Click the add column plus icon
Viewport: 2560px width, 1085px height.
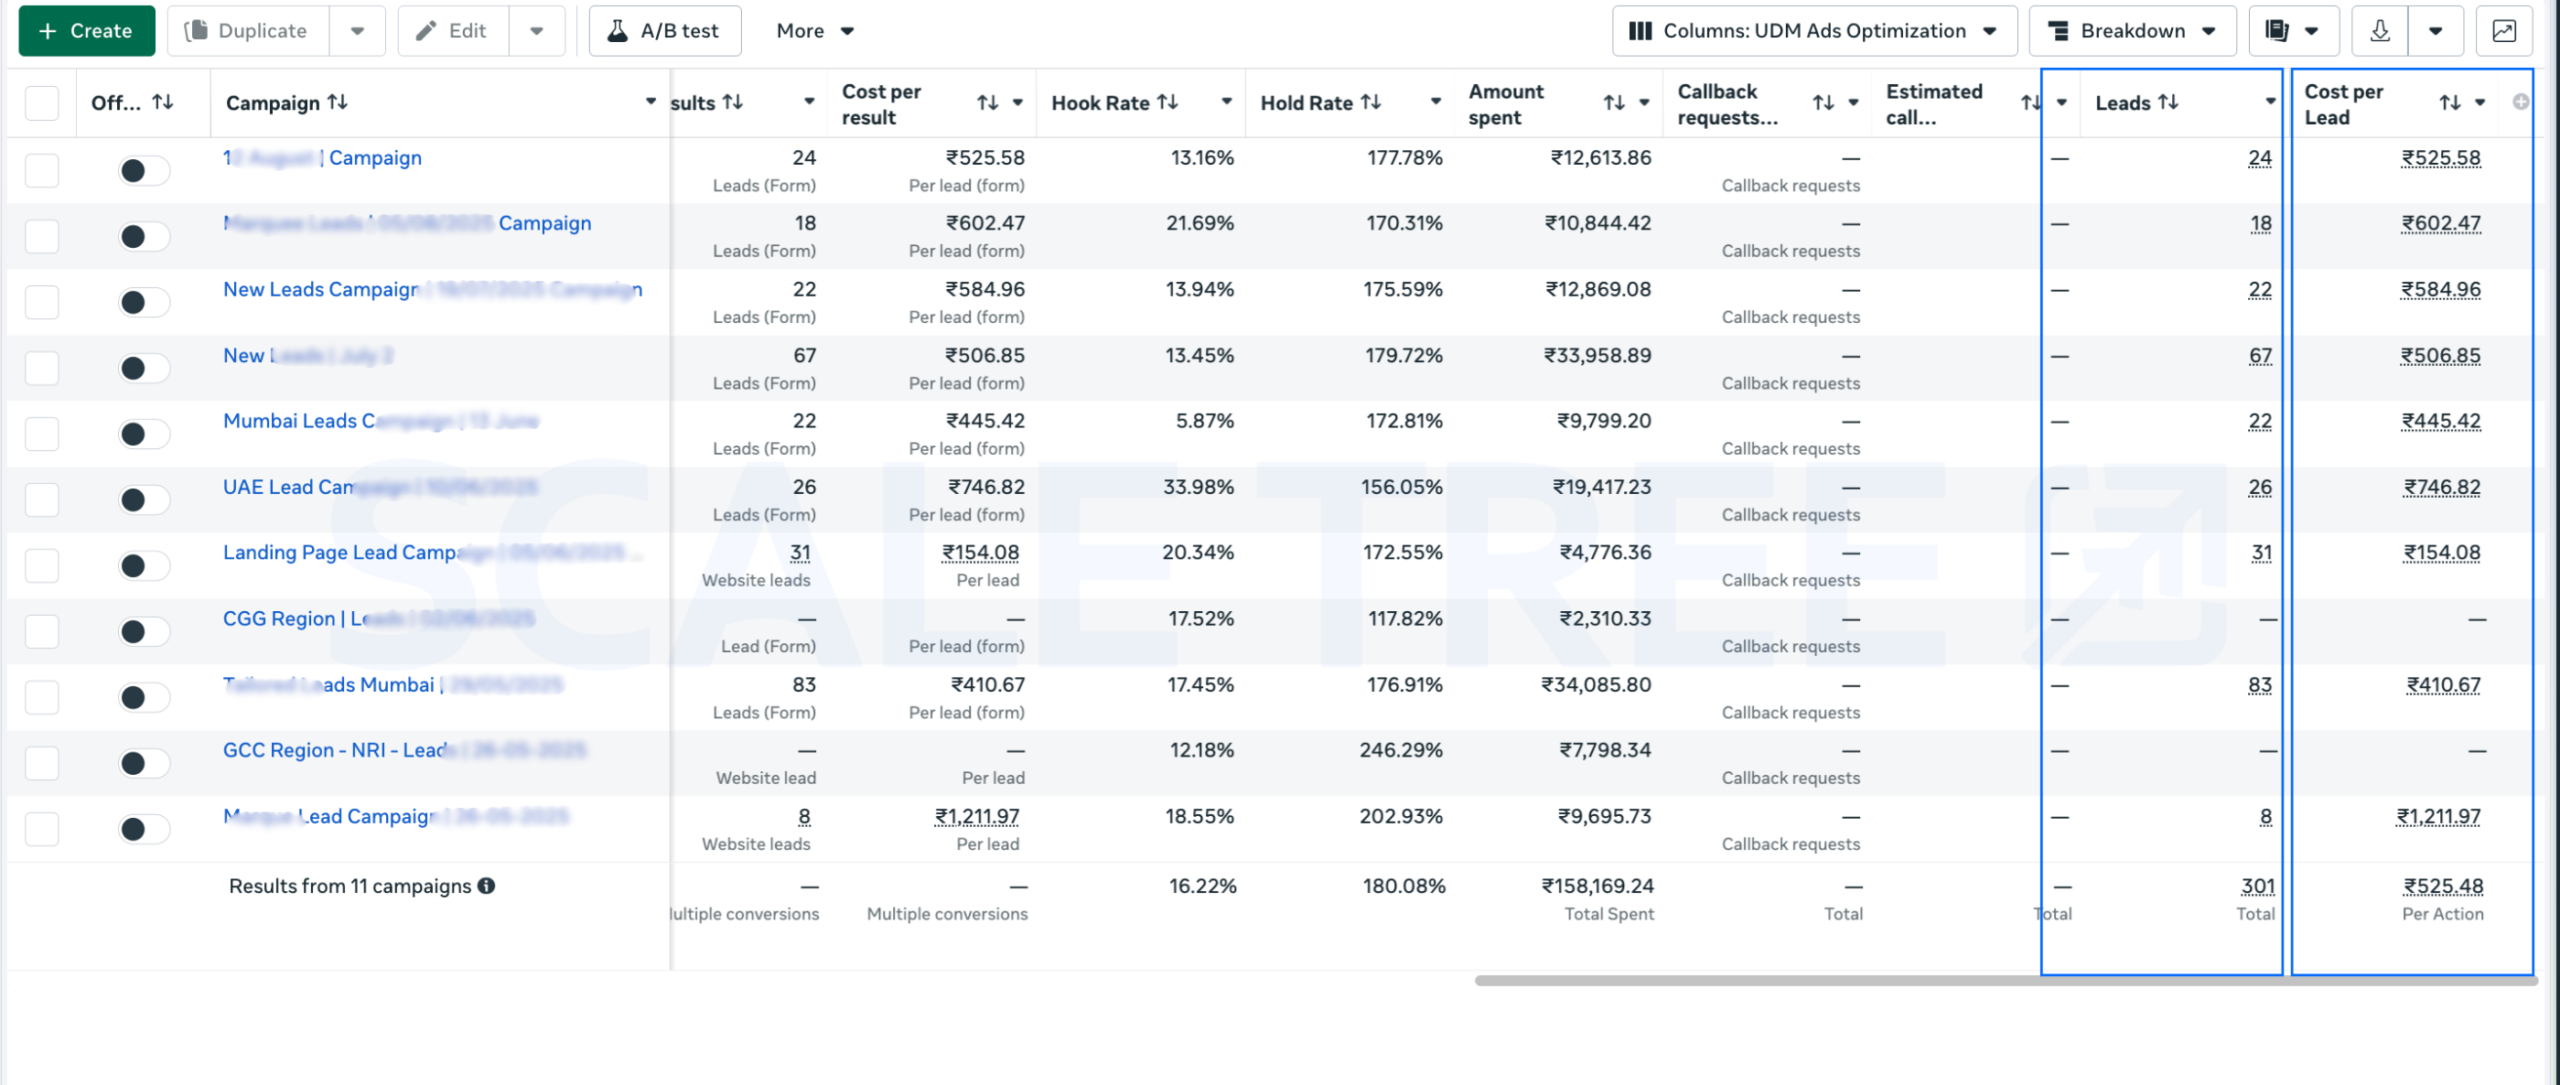click(2521, 102)
